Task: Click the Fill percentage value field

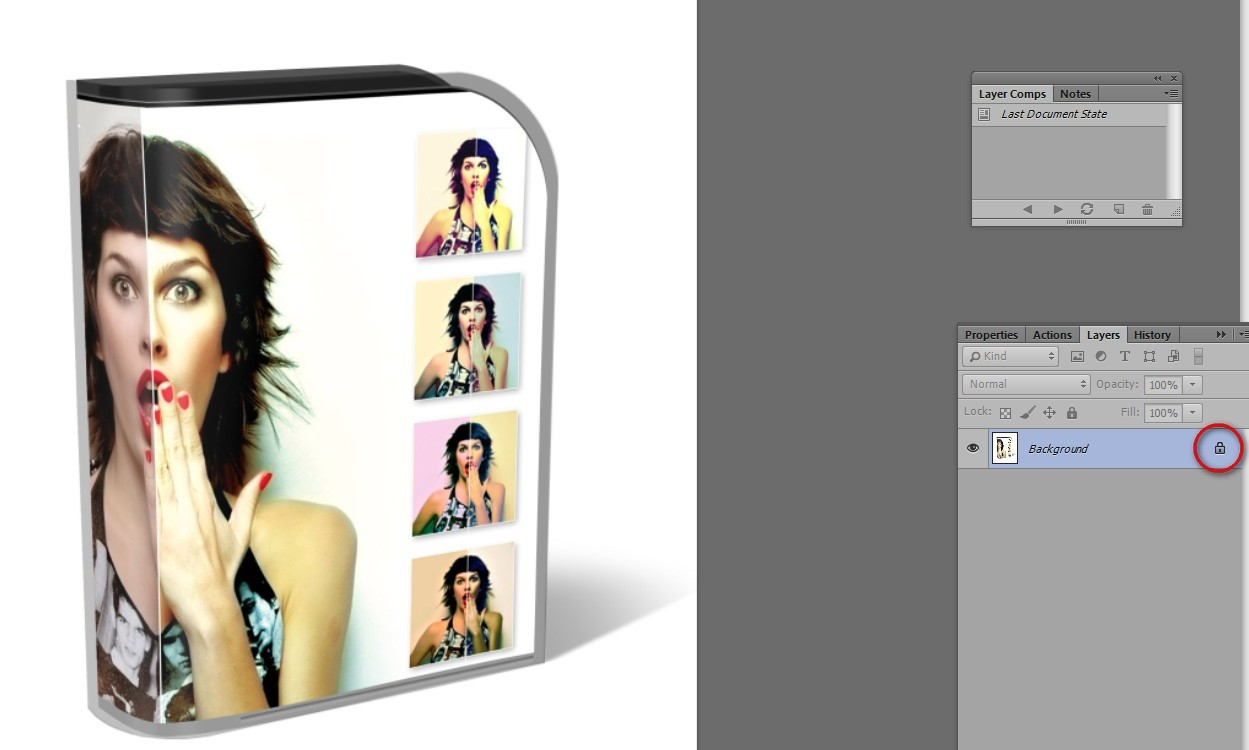Action: coord(1164,412)
